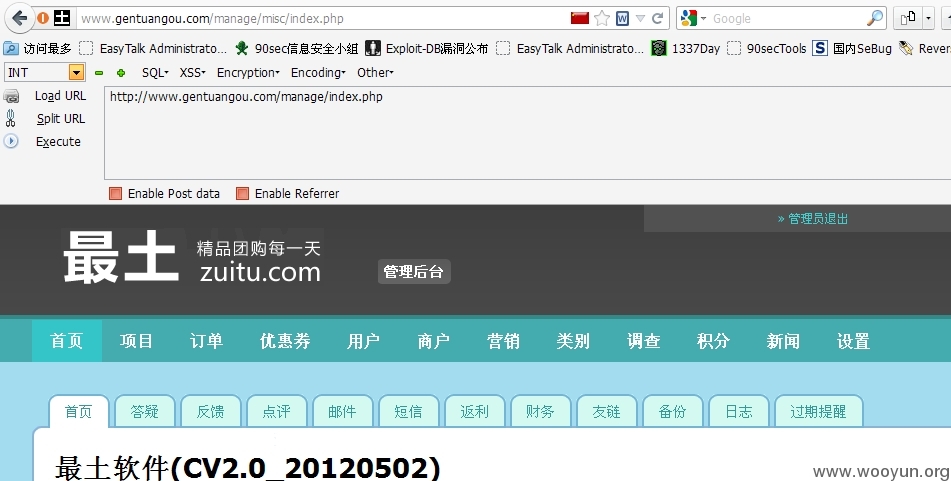Switch to the 邮件 sub-tab
The image size is (951, 481).
pyautogui.click(x=342, y=411)
